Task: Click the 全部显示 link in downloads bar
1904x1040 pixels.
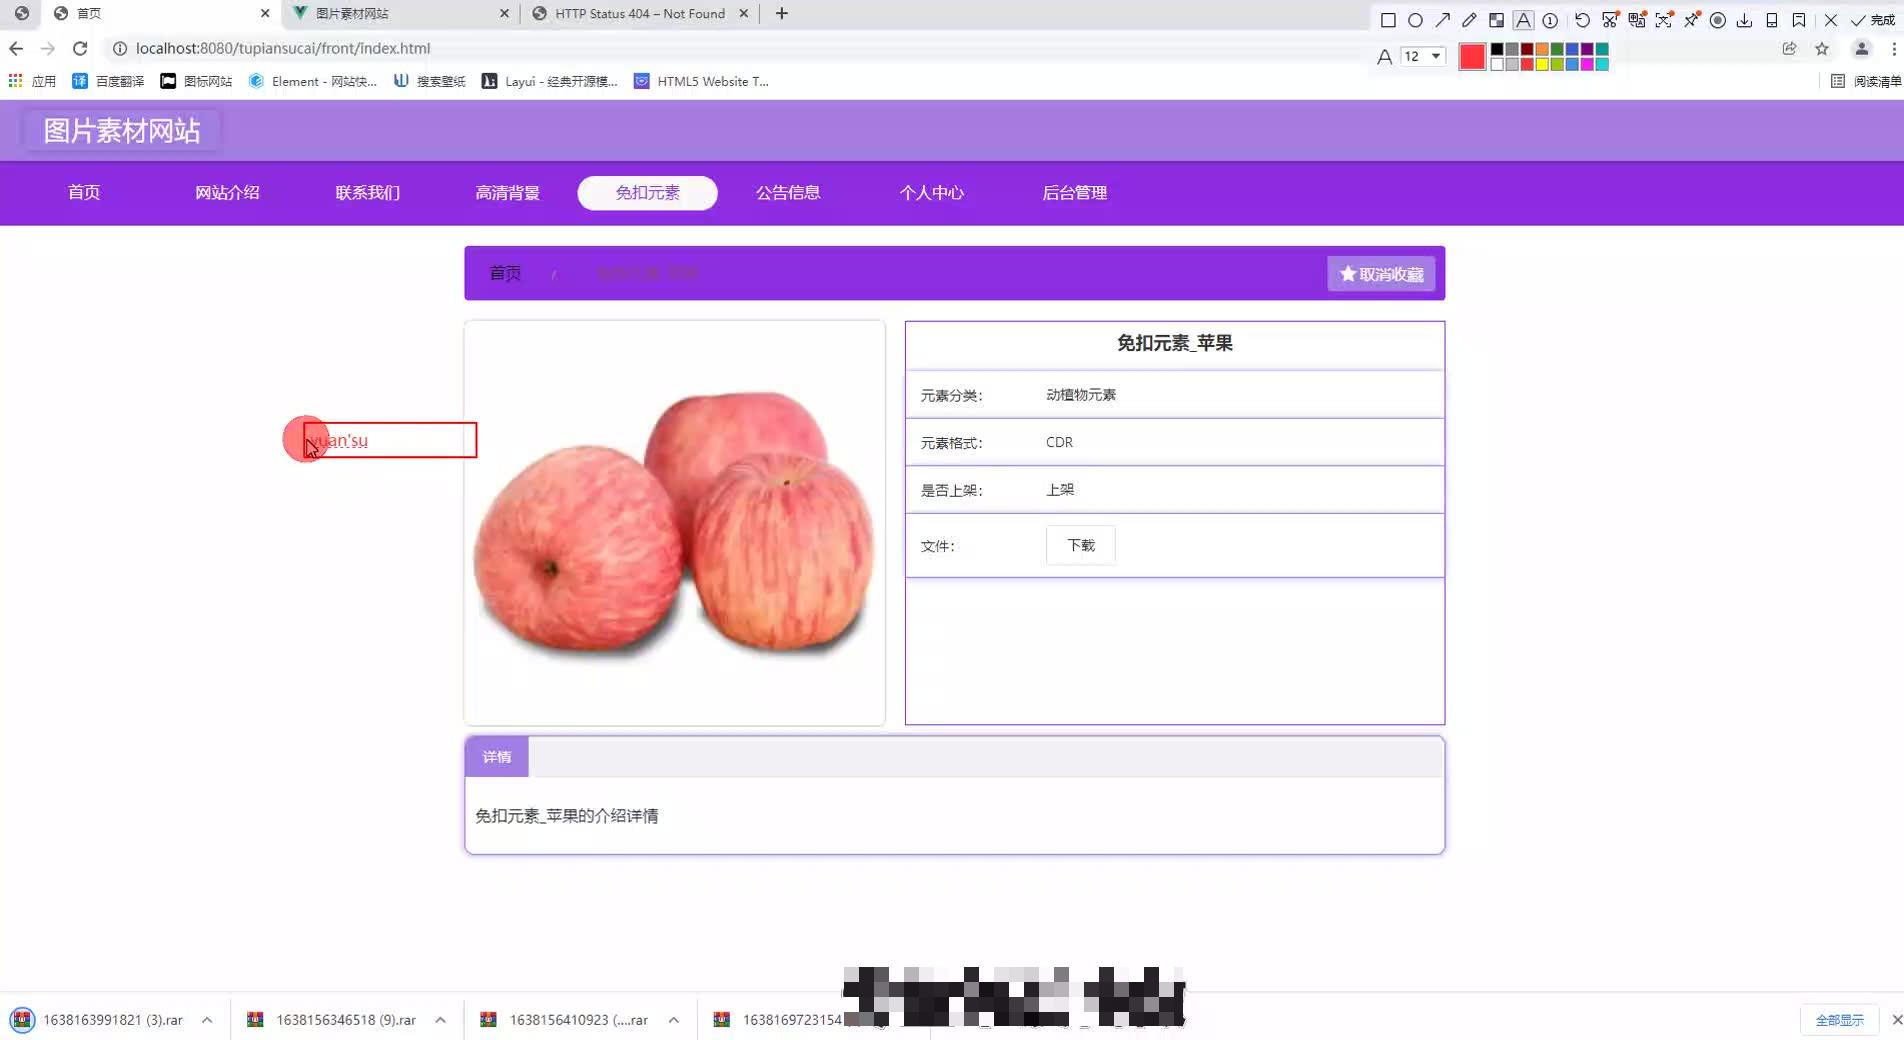Action: point(1841,1020)
